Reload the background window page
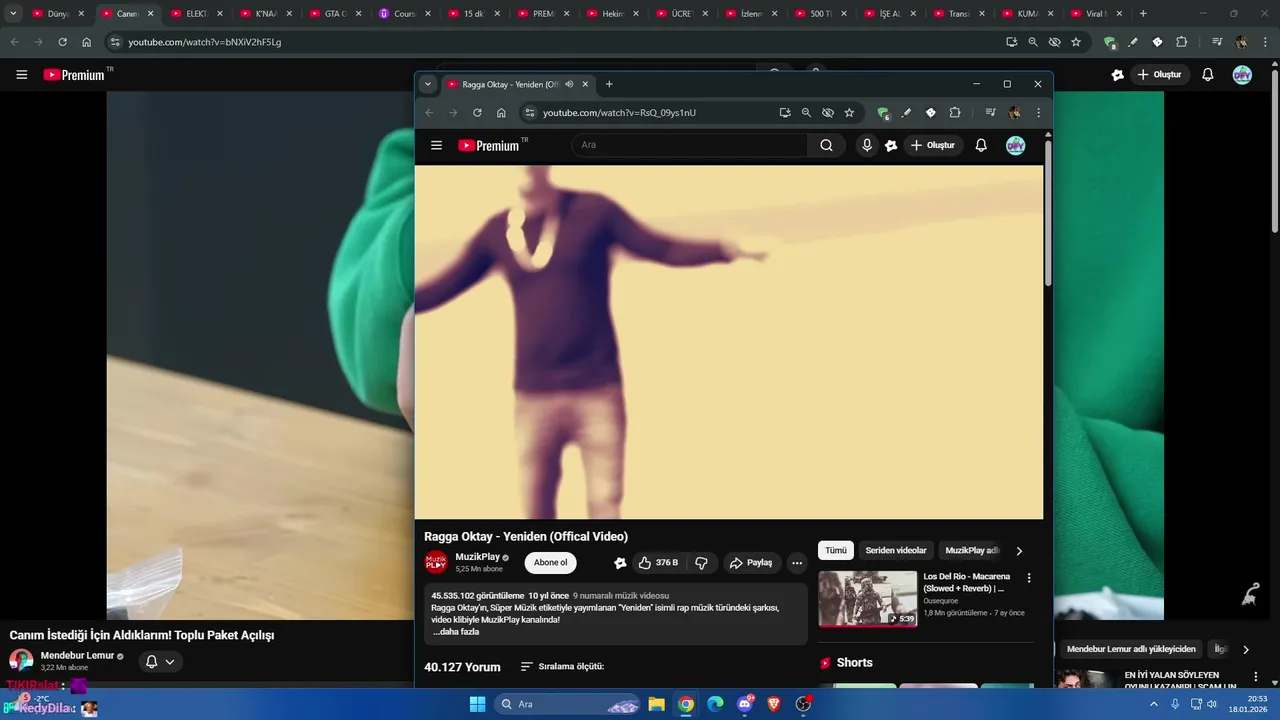 point(62,42)
